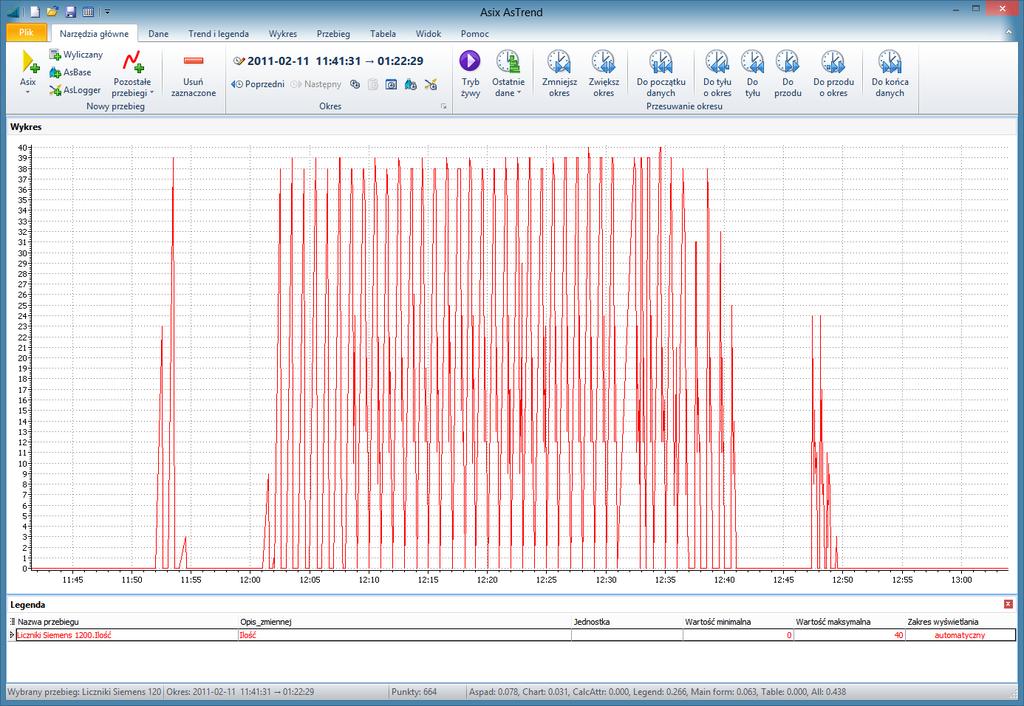
Task: Jump Do początku danych
Action: tap(661, 73)
